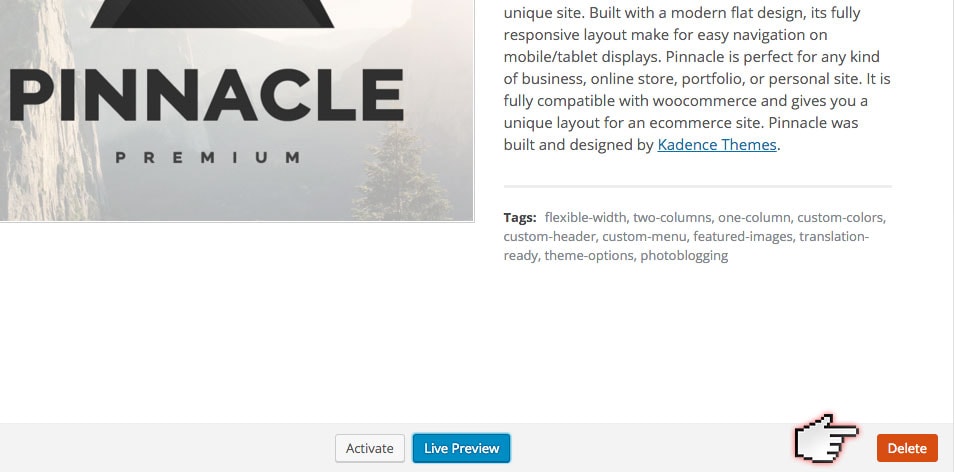Click the theme-options tag
954x472 pixels.
click(x=589, y=255)
